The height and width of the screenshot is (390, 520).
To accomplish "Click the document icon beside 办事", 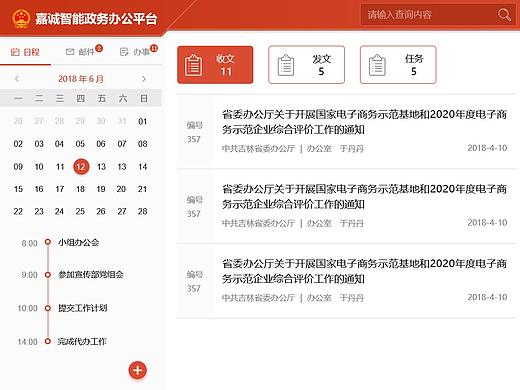I will 124,52.
